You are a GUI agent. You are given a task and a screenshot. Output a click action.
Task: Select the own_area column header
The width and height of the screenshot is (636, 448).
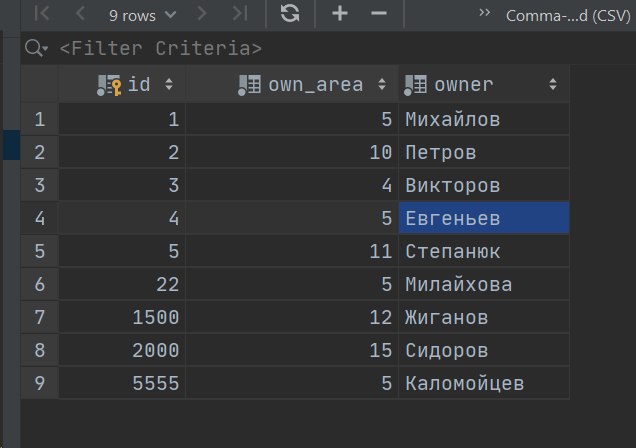click(x=292, y=84)
